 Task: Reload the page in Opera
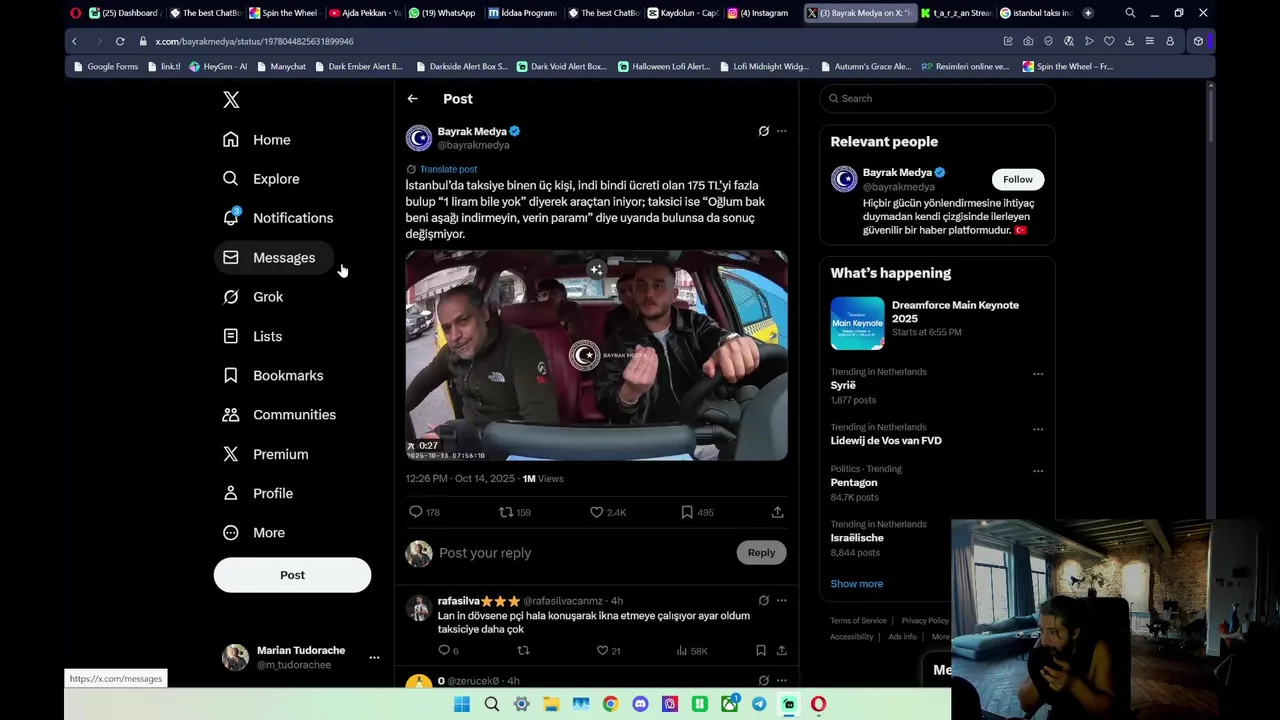120,41
